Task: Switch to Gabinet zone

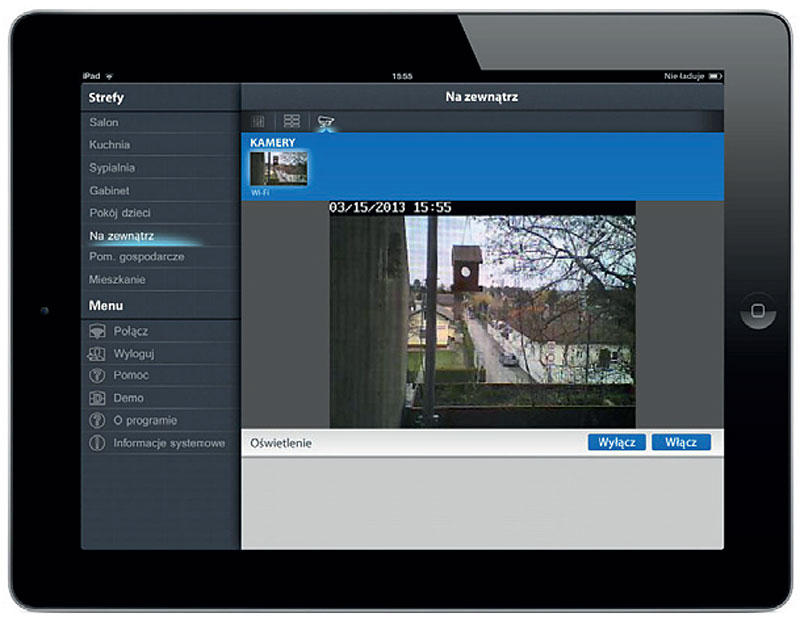Action: click(x=160, y=190)
